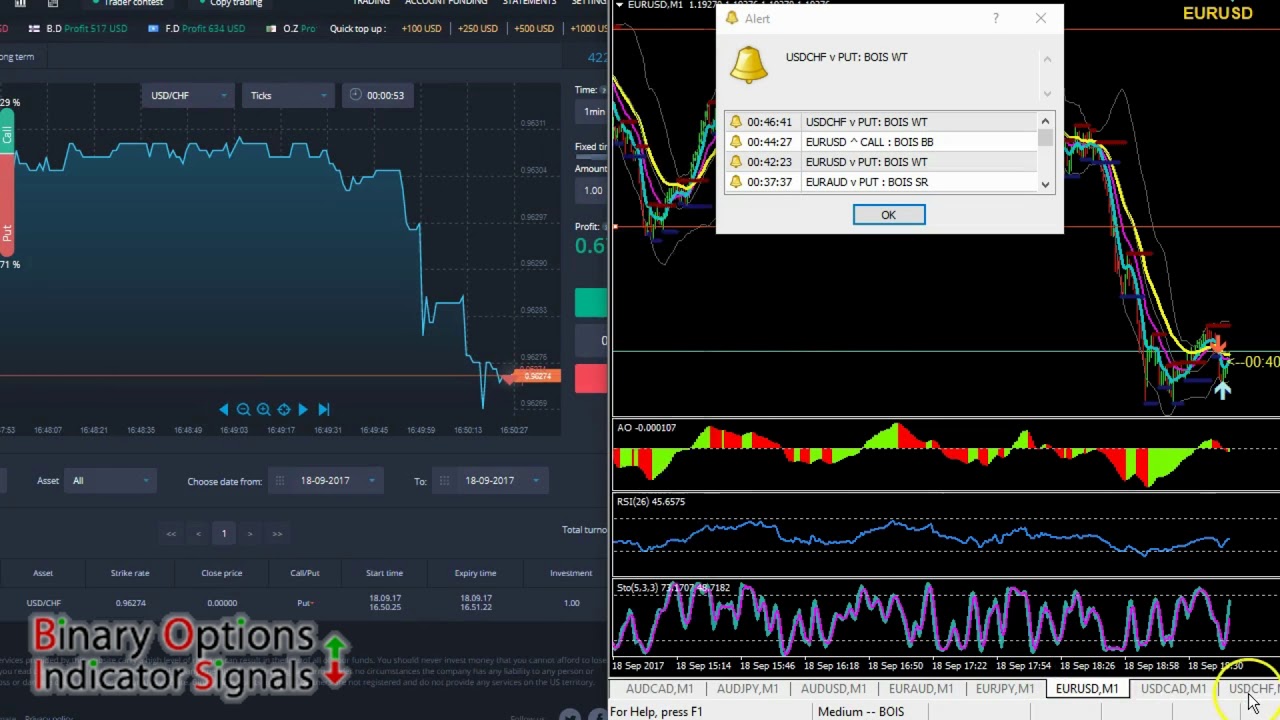Click the red Put trade button
Screen dimensions: 1280x720
click(x=591, y=379)
